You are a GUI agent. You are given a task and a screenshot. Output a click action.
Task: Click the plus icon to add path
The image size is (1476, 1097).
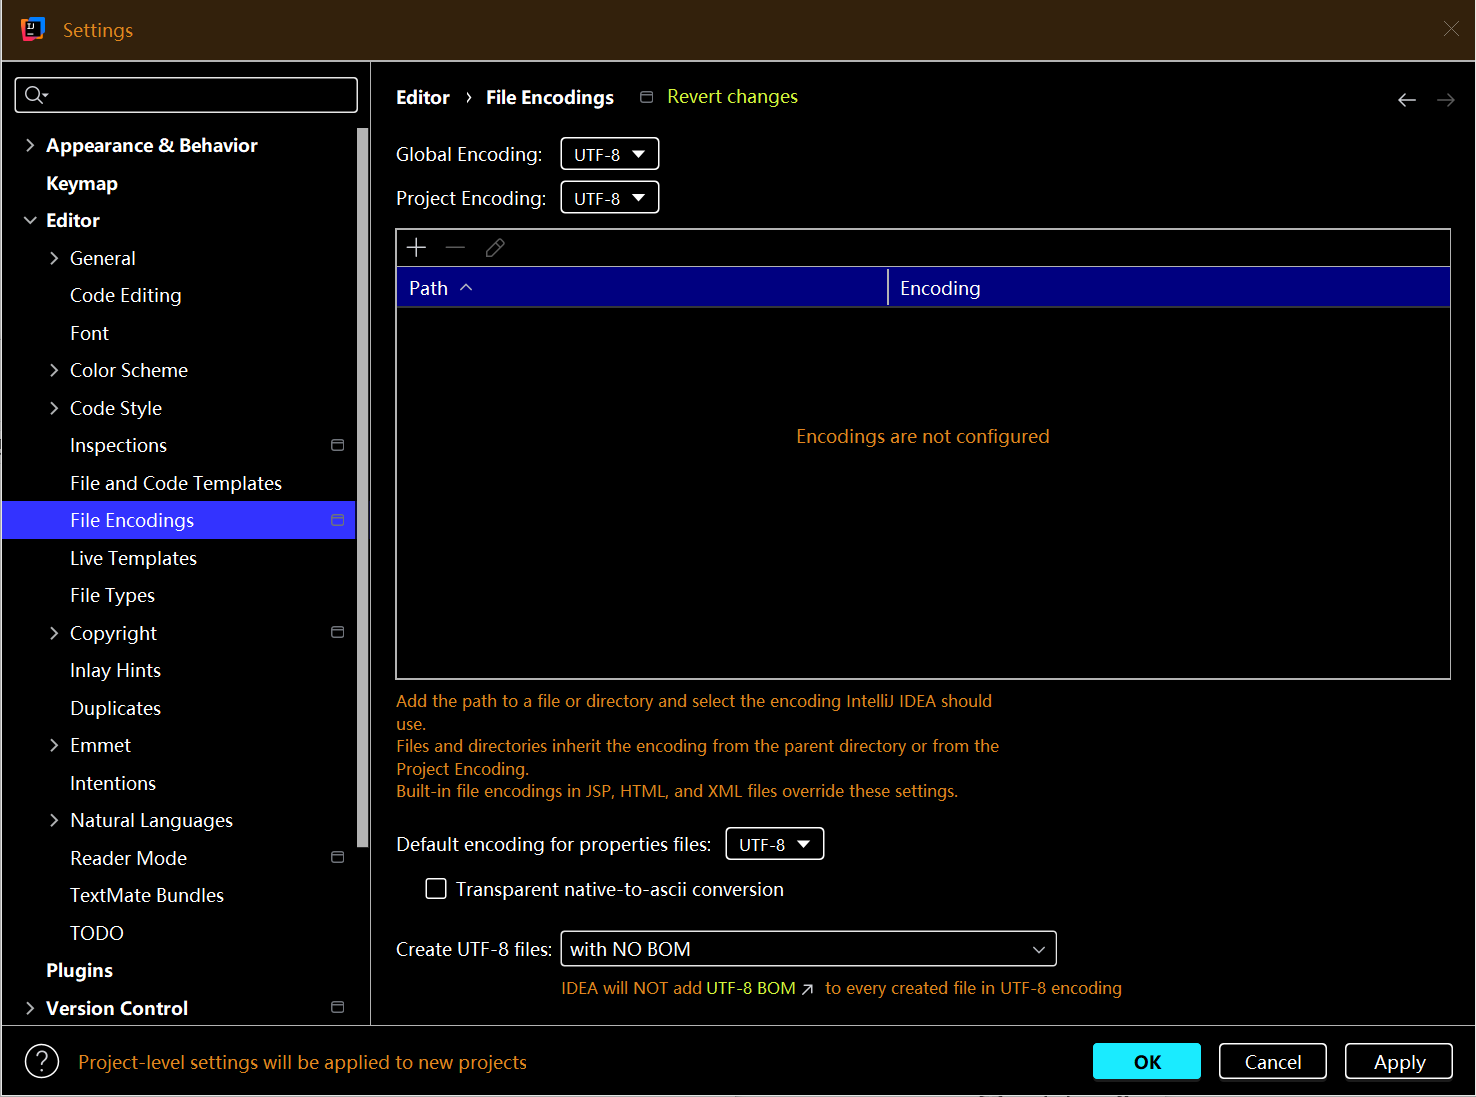(417, 247)
